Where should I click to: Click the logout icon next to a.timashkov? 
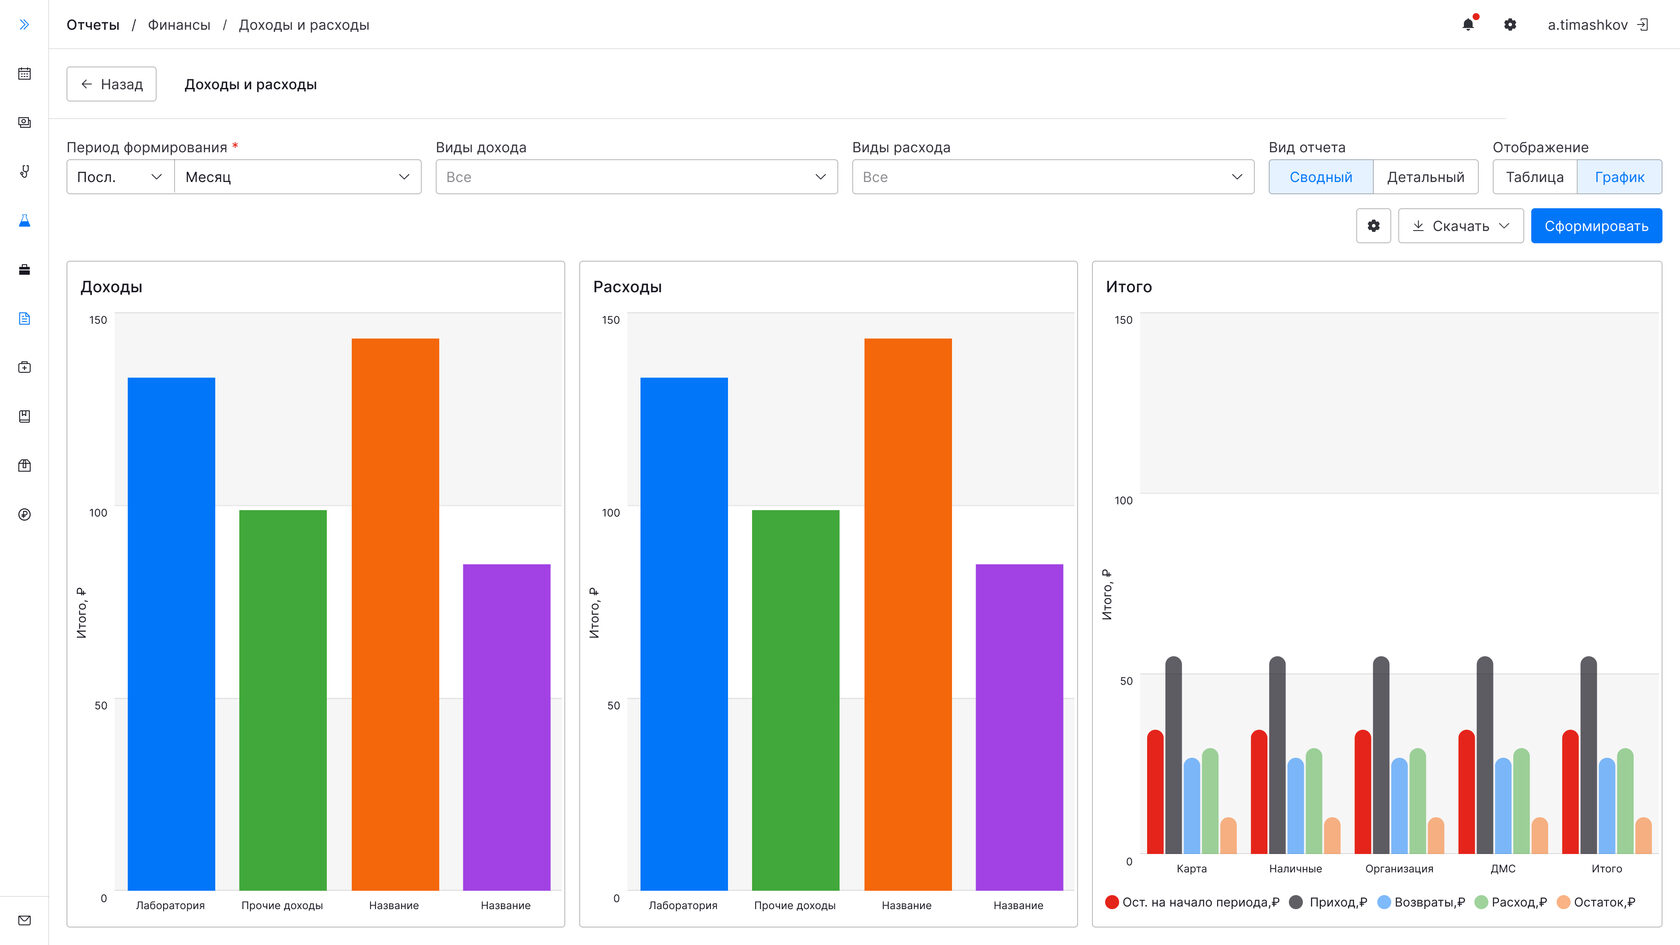pos(1642,25)
